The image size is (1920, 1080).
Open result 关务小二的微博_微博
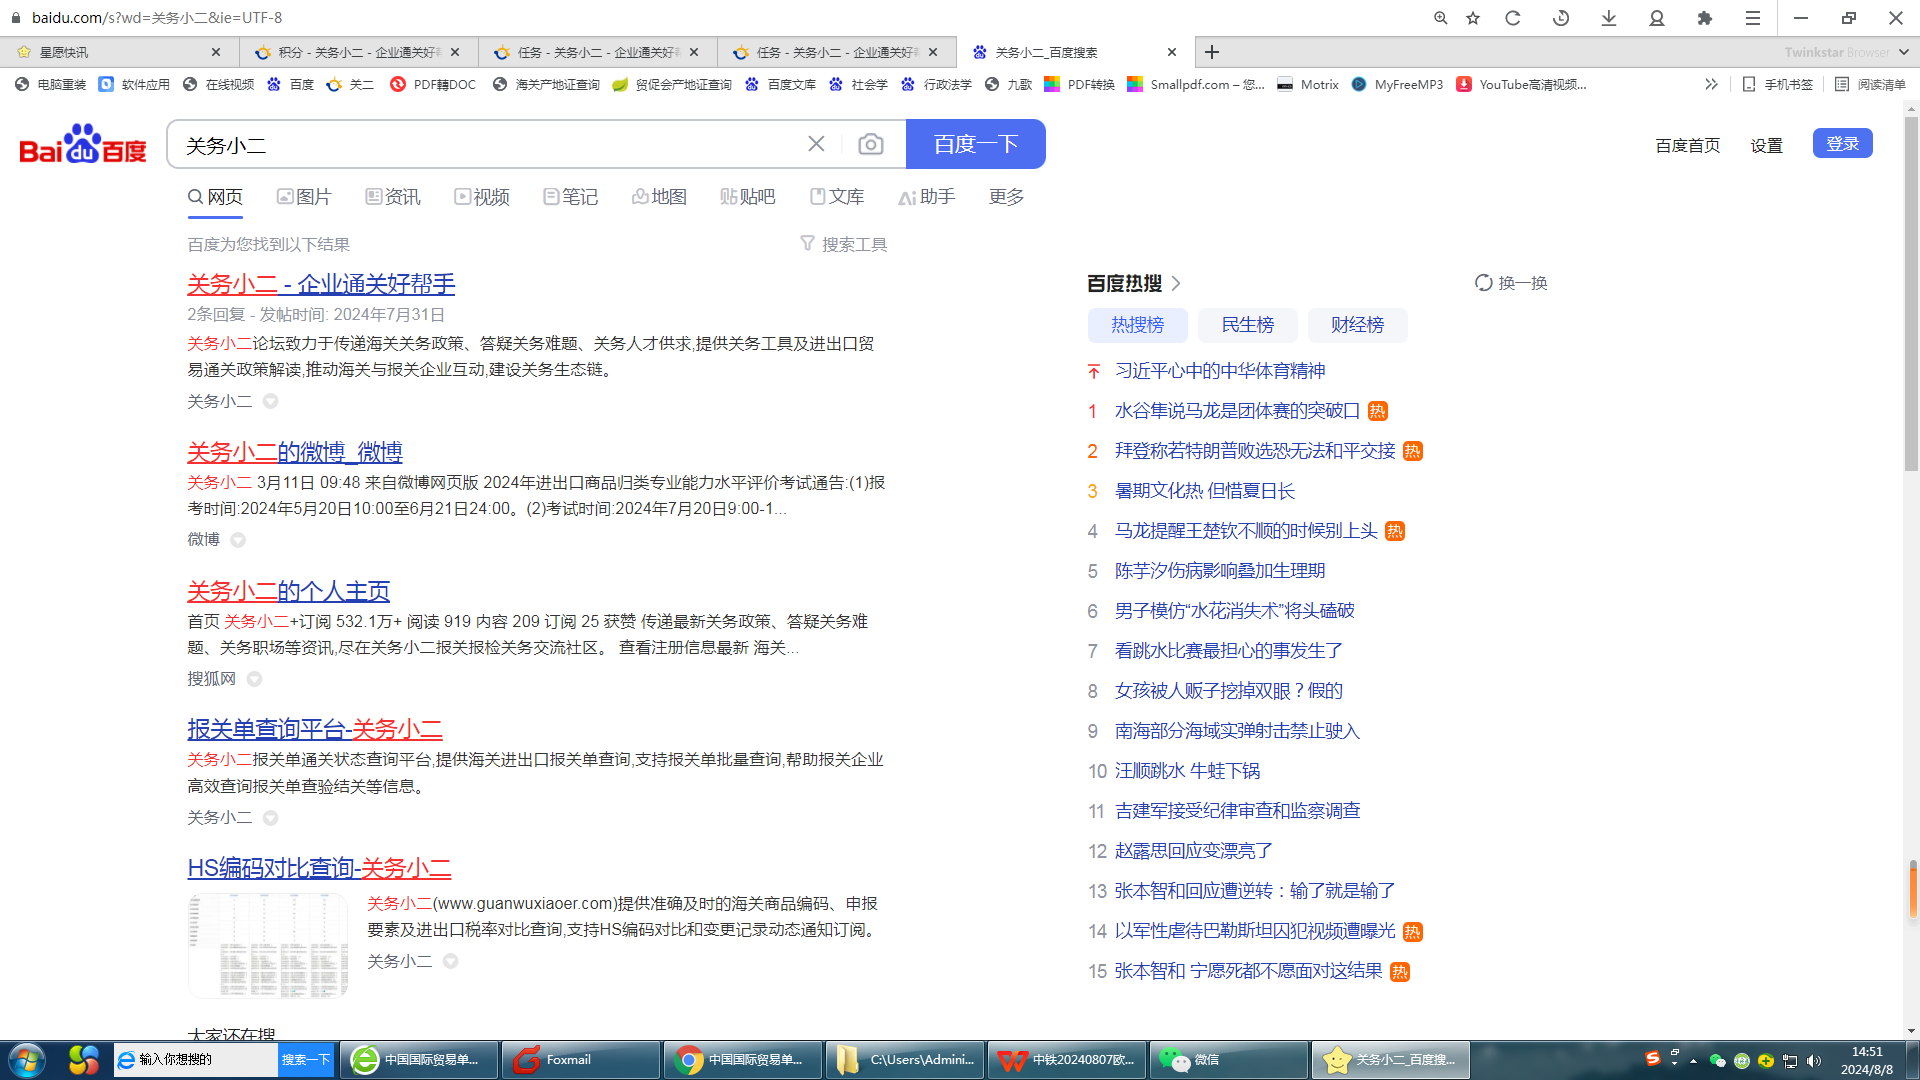point(295,452)
